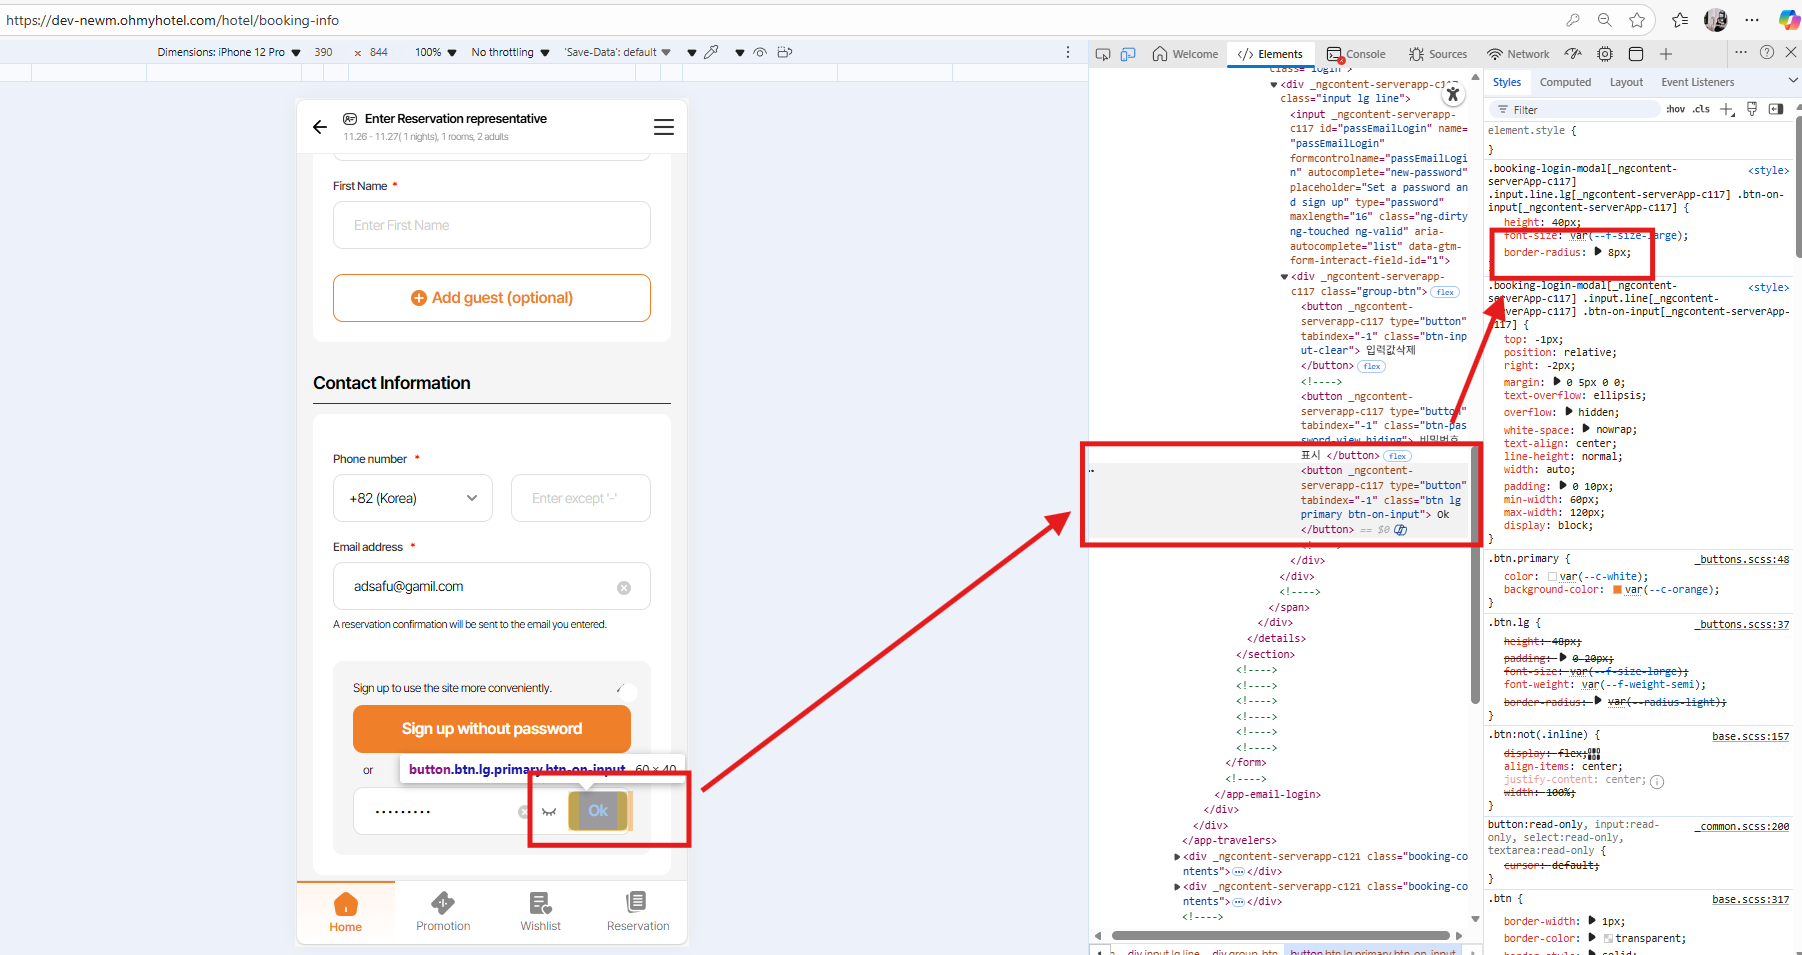Toggle password visibility eye icon
This screenshot has height=955, width=1802.
pyautogui.click(x=549, y=812)
